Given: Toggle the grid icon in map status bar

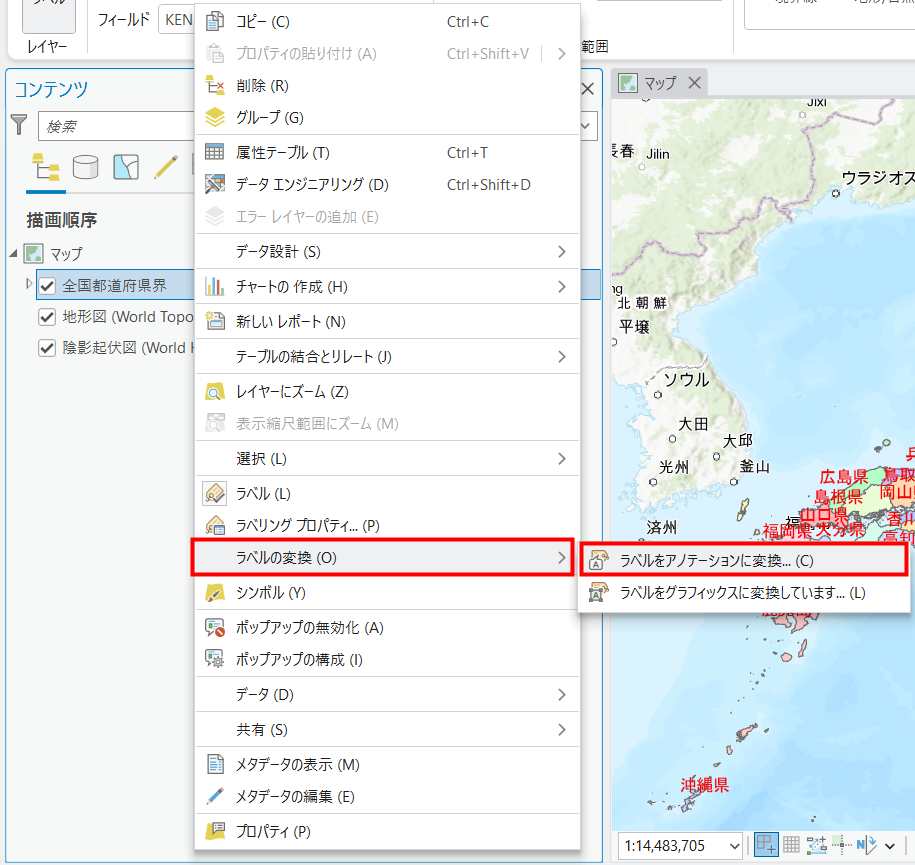Looking at the screenshot, I should click(x=791, y=845).
